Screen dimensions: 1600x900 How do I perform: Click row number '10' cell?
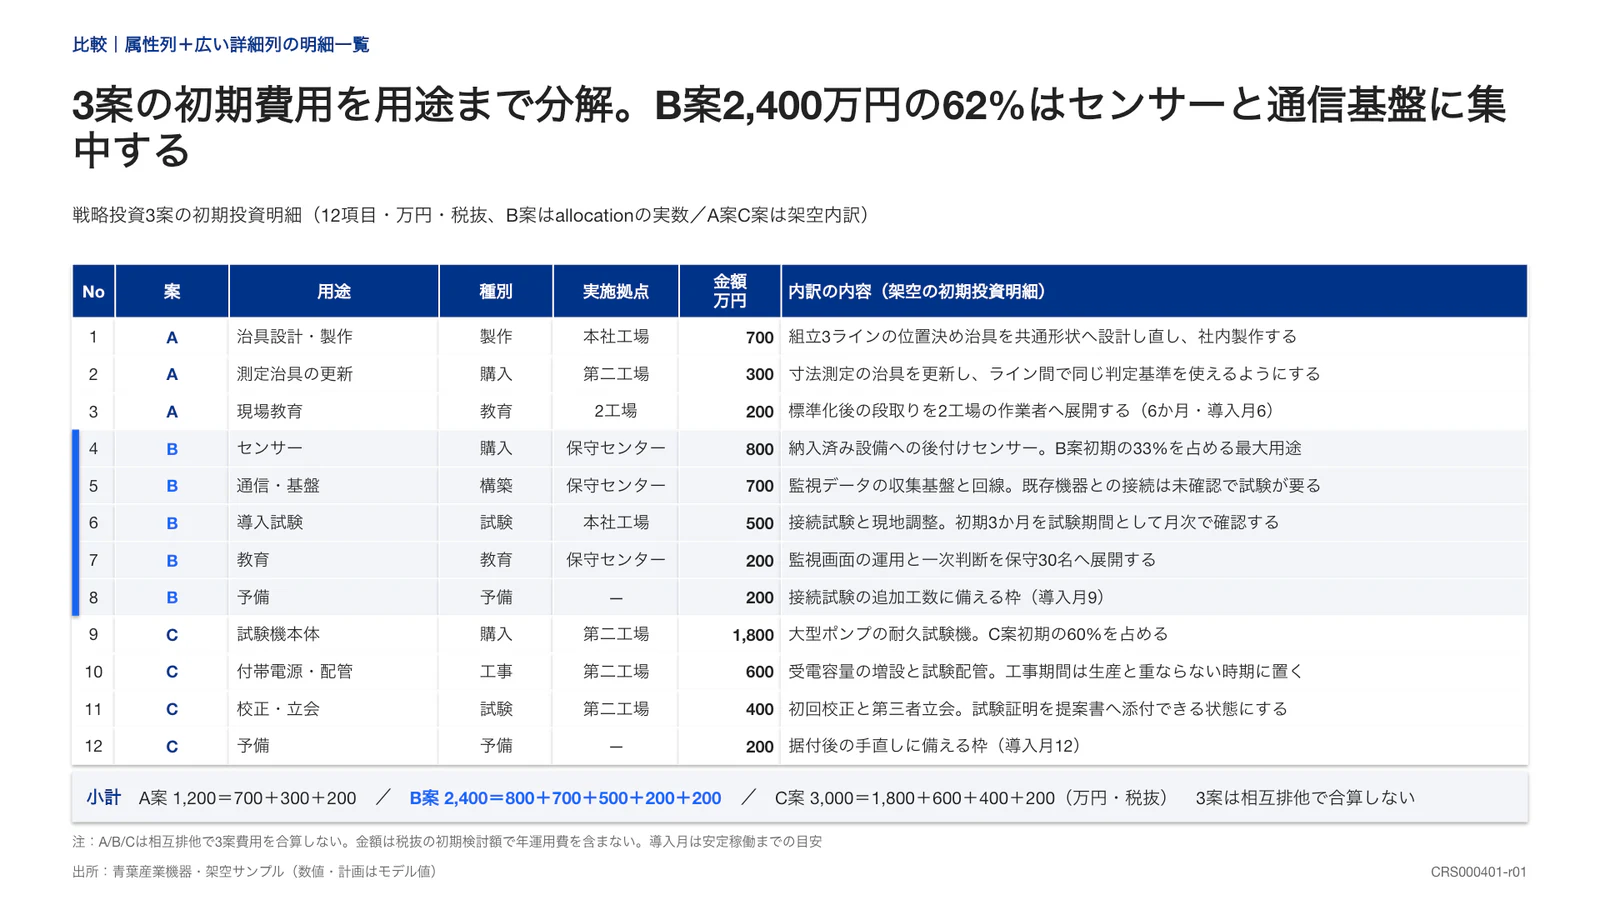(93, 672)
